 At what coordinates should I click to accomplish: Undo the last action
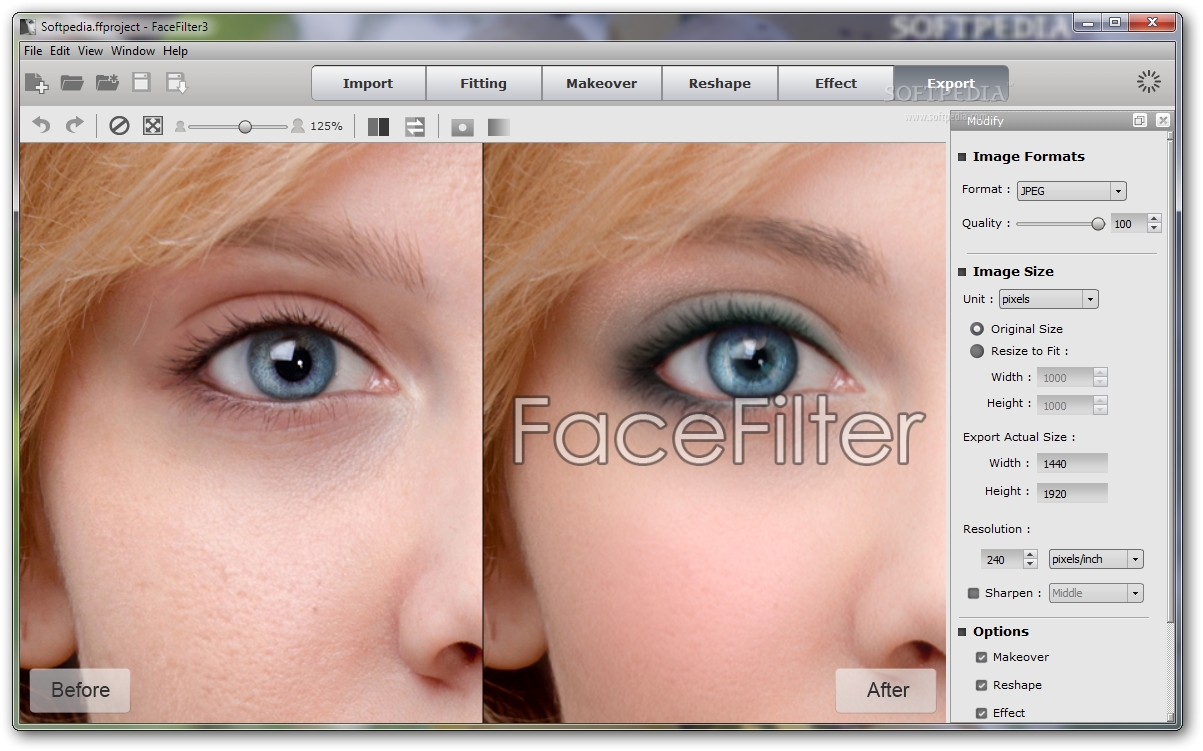pos(41,126)
